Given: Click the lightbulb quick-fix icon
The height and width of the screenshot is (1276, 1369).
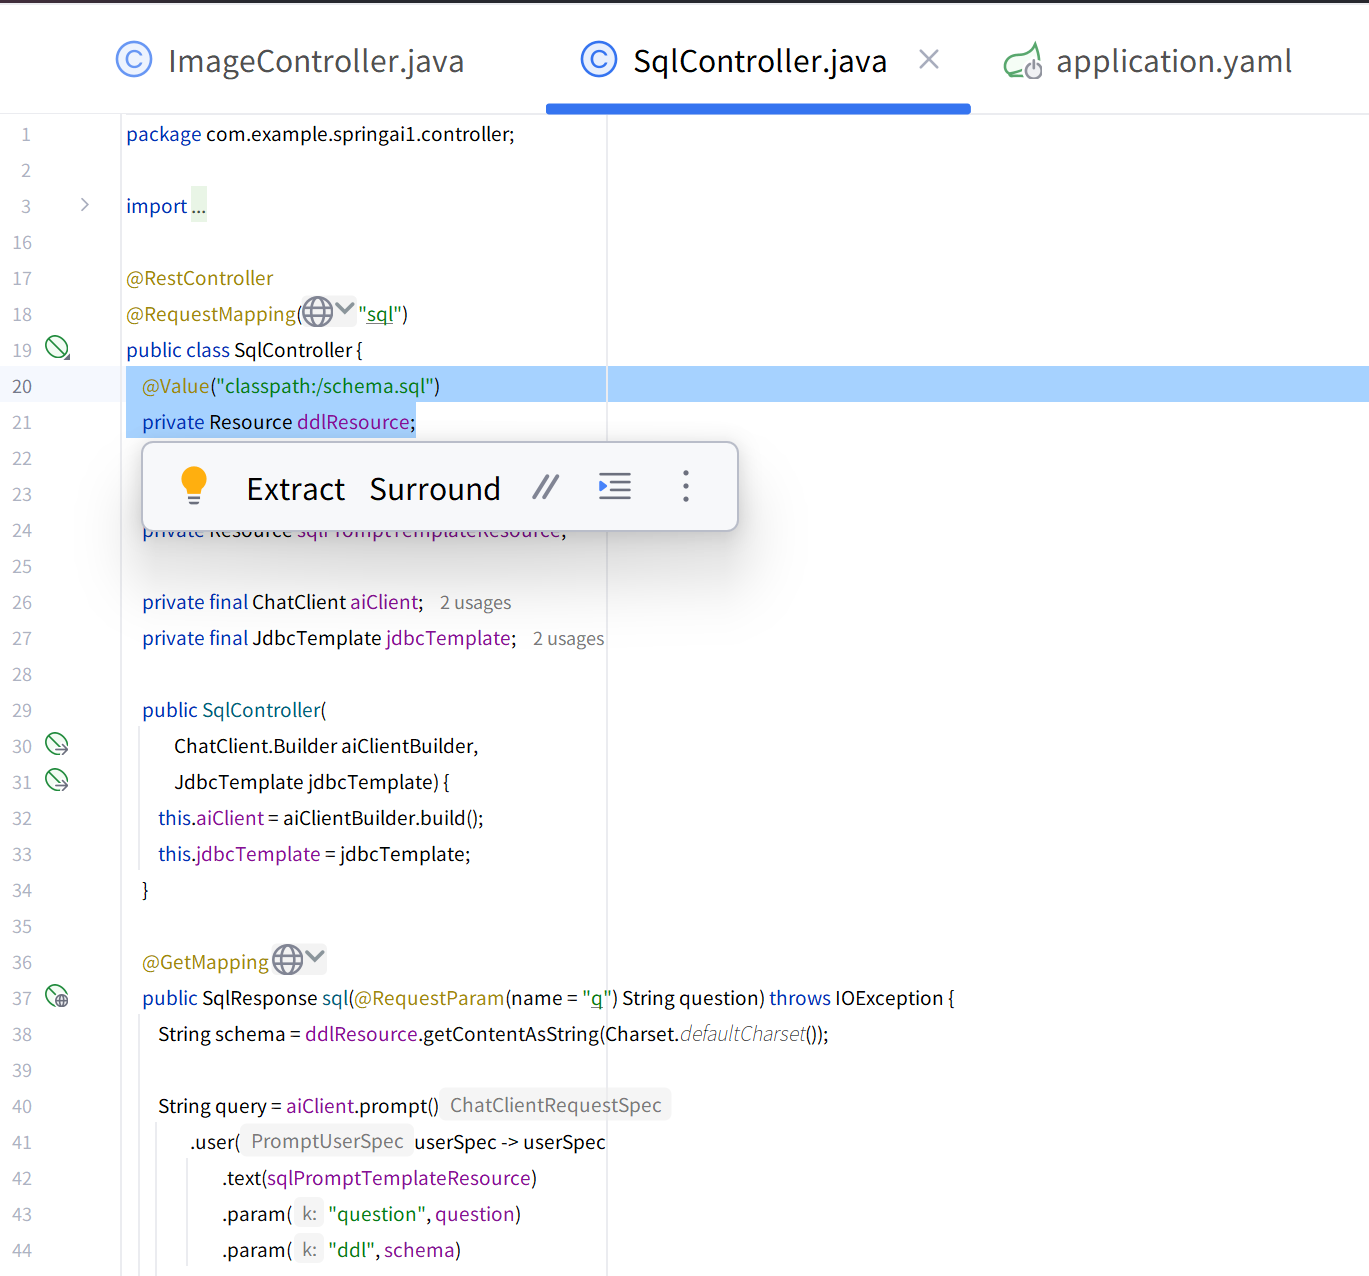Looking at the screenshot, I should tap(194, 486).
